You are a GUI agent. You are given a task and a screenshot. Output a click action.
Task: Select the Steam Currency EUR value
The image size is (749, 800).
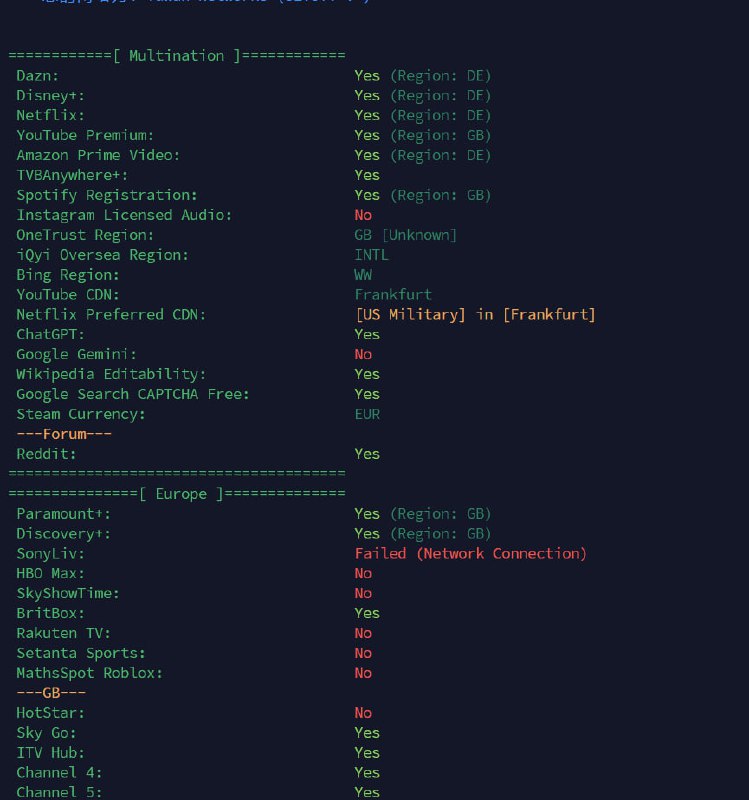(367, 414)
